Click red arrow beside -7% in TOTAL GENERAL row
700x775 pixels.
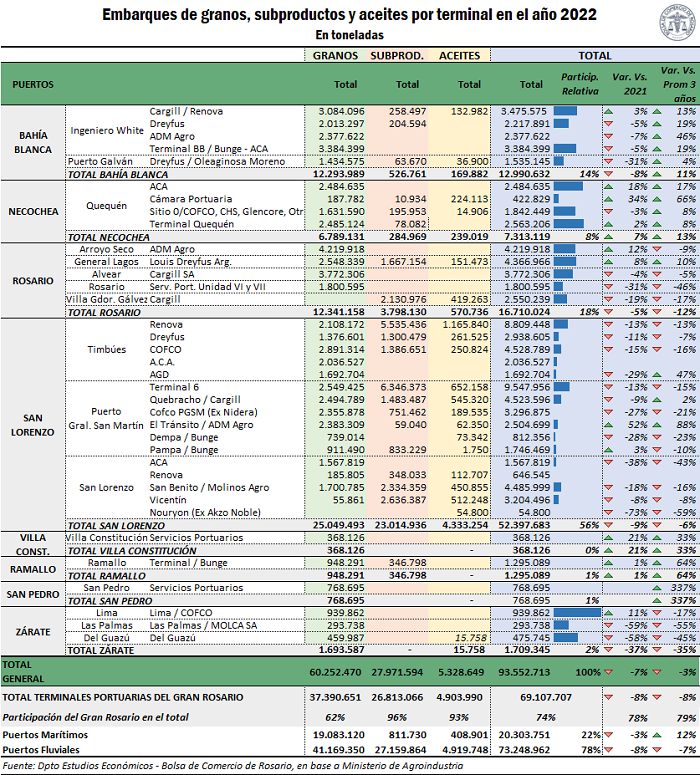(x=609, y=670)
